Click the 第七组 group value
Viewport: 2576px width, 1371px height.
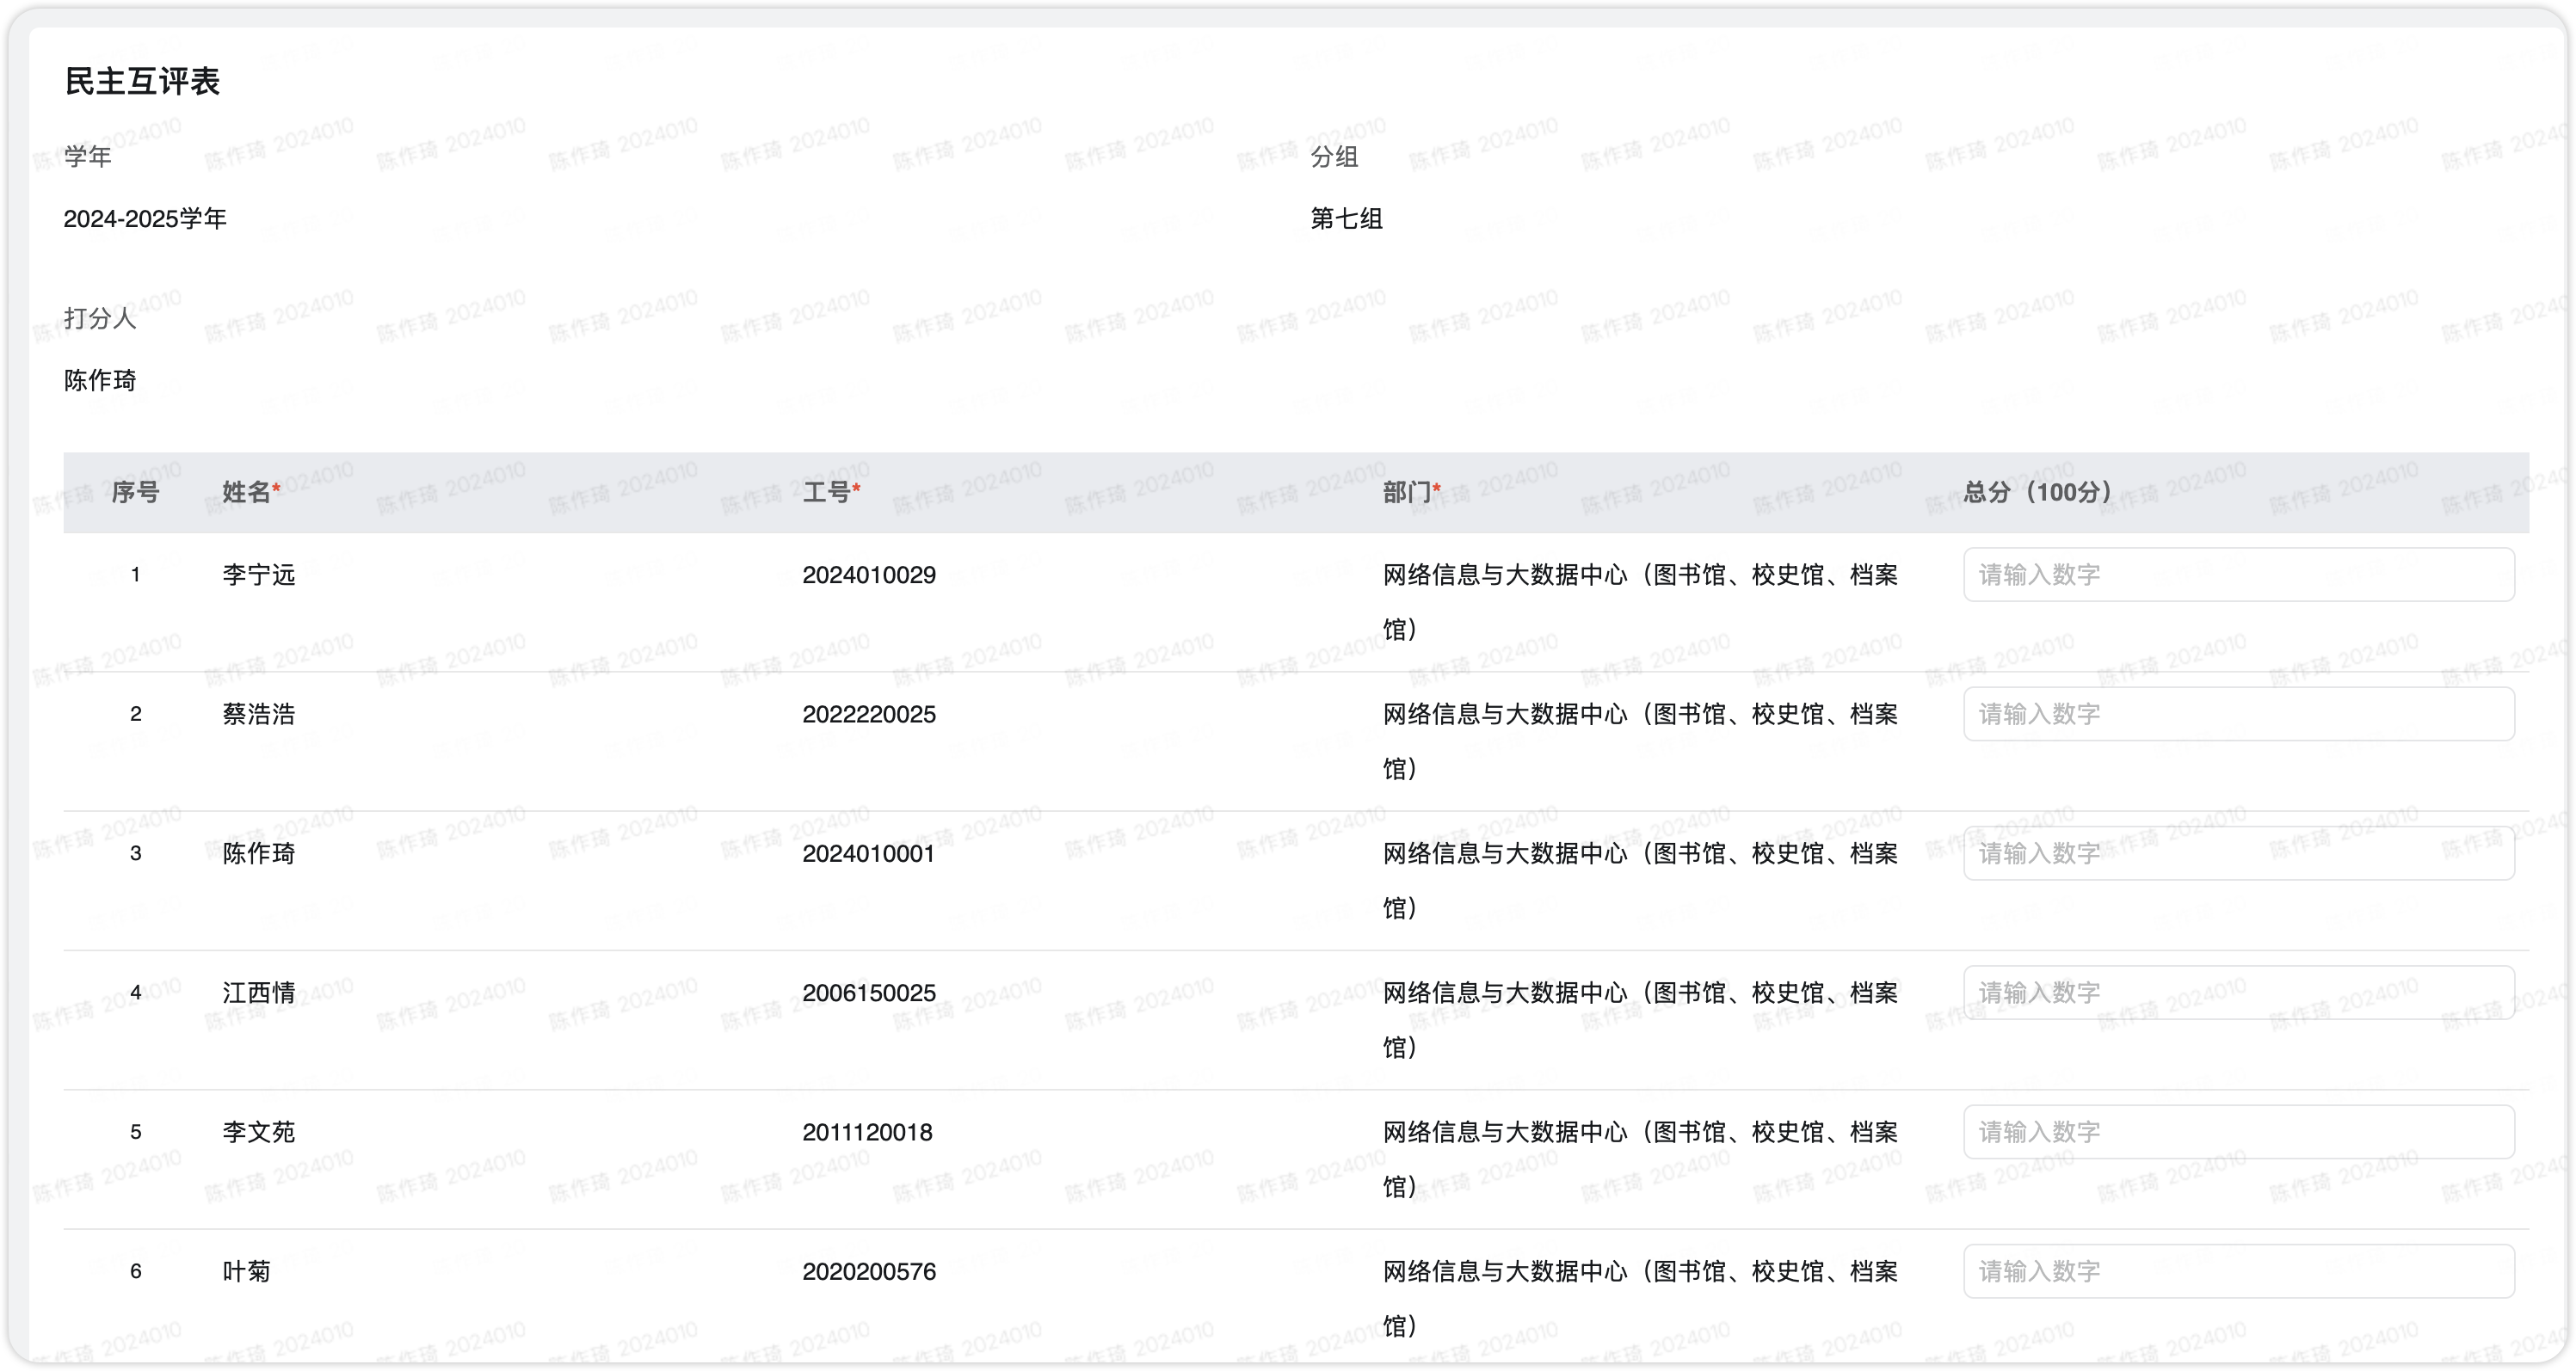pos(1346,219)
